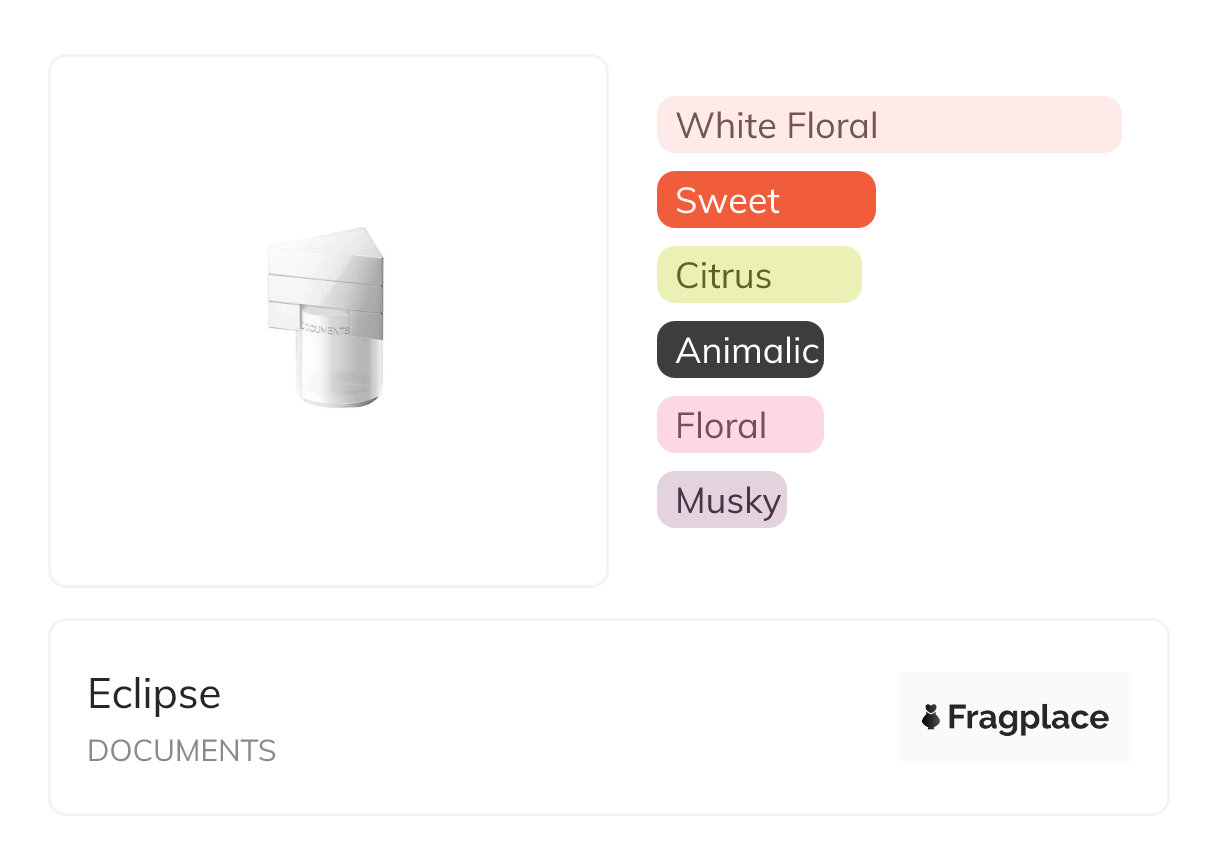Open the DOCUMENTS brand link below Eclipse
Viewport: 1218px width, 864px height.
pos(182,751)
